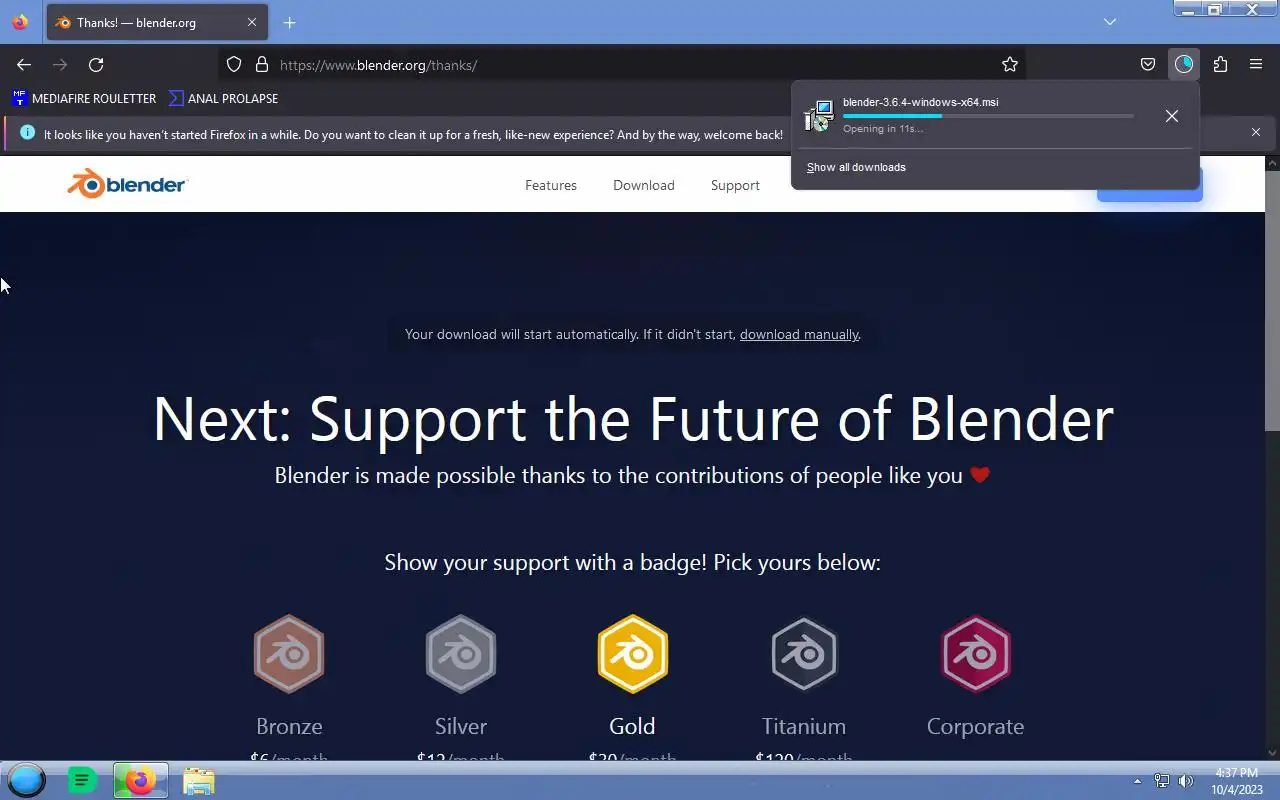Open the green app taskbar icon

[82, 780]
